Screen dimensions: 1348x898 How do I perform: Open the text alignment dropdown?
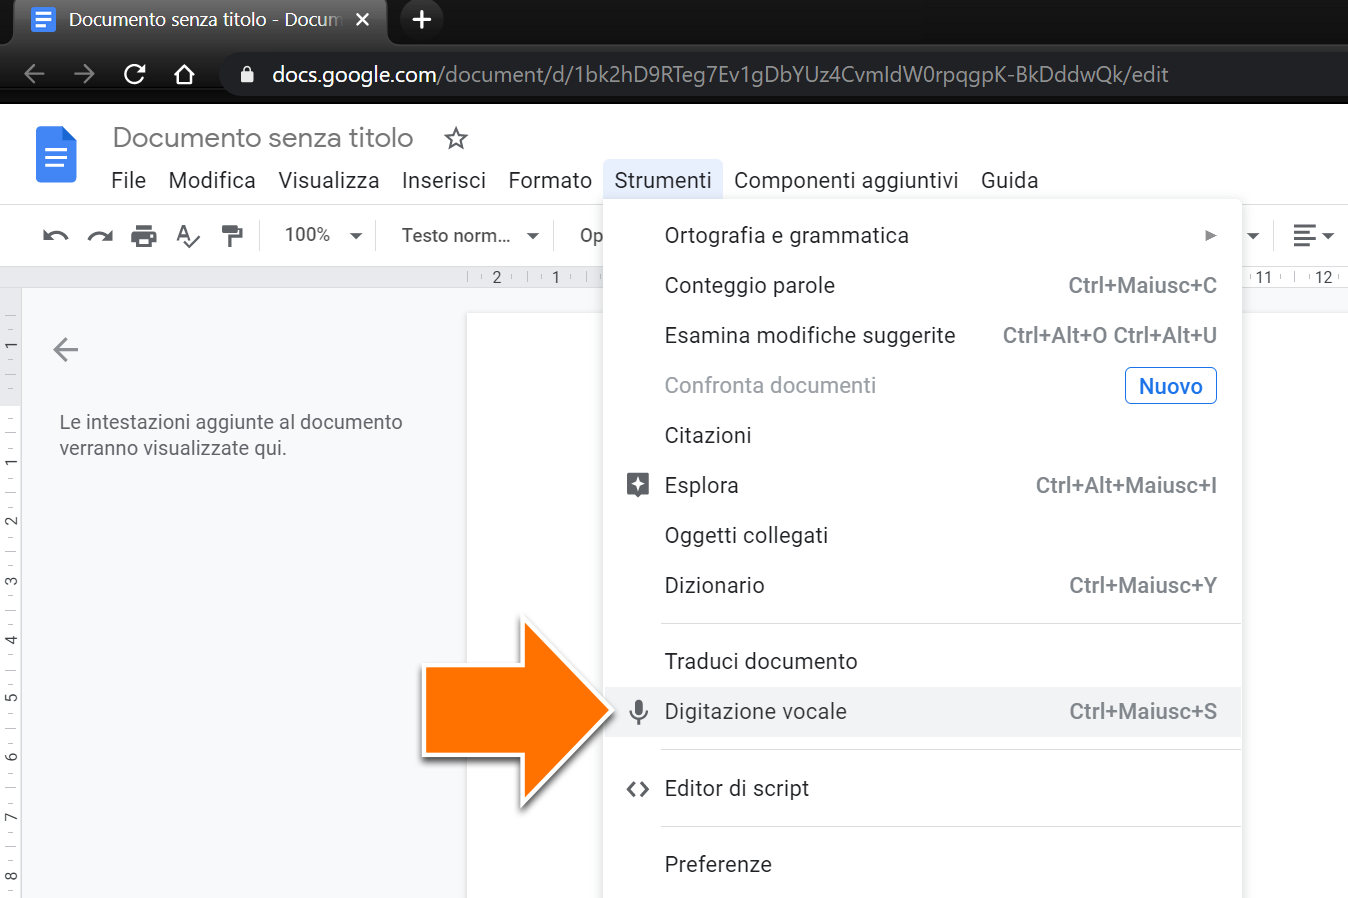(1313, 235)
